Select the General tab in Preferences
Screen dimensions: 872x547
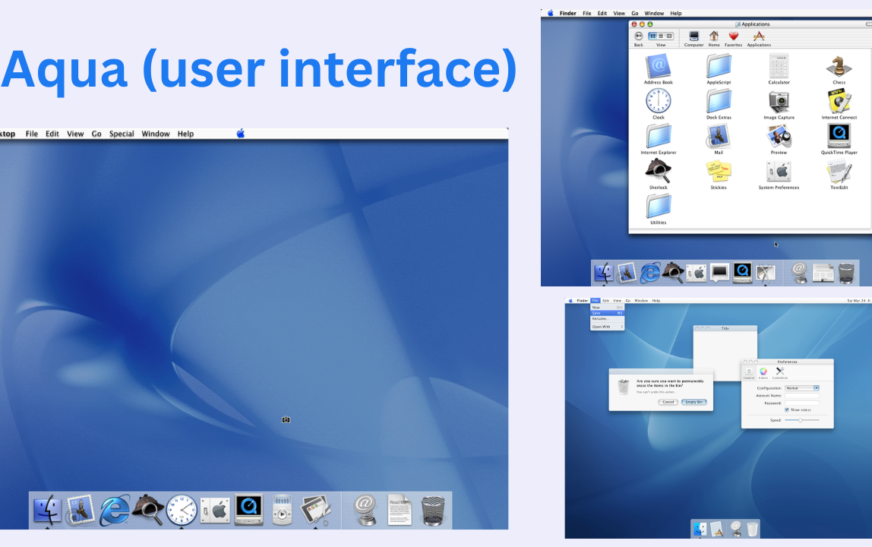pos(749,373)
